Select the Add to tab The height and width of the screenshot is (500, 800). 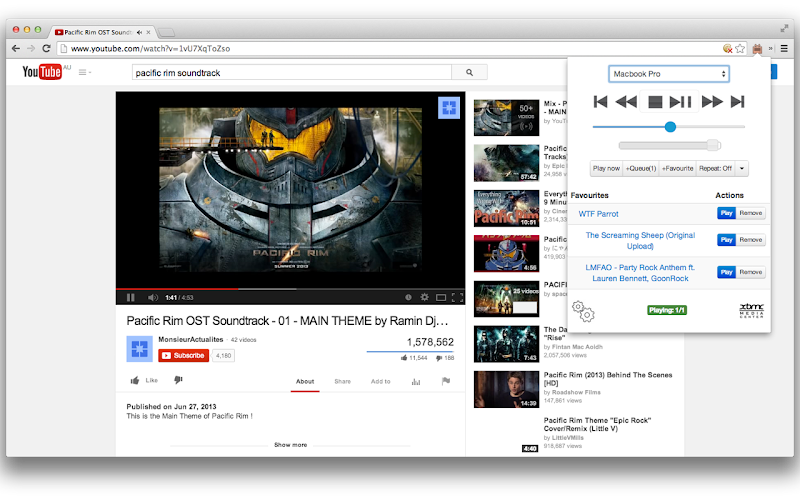click(381, 381)
